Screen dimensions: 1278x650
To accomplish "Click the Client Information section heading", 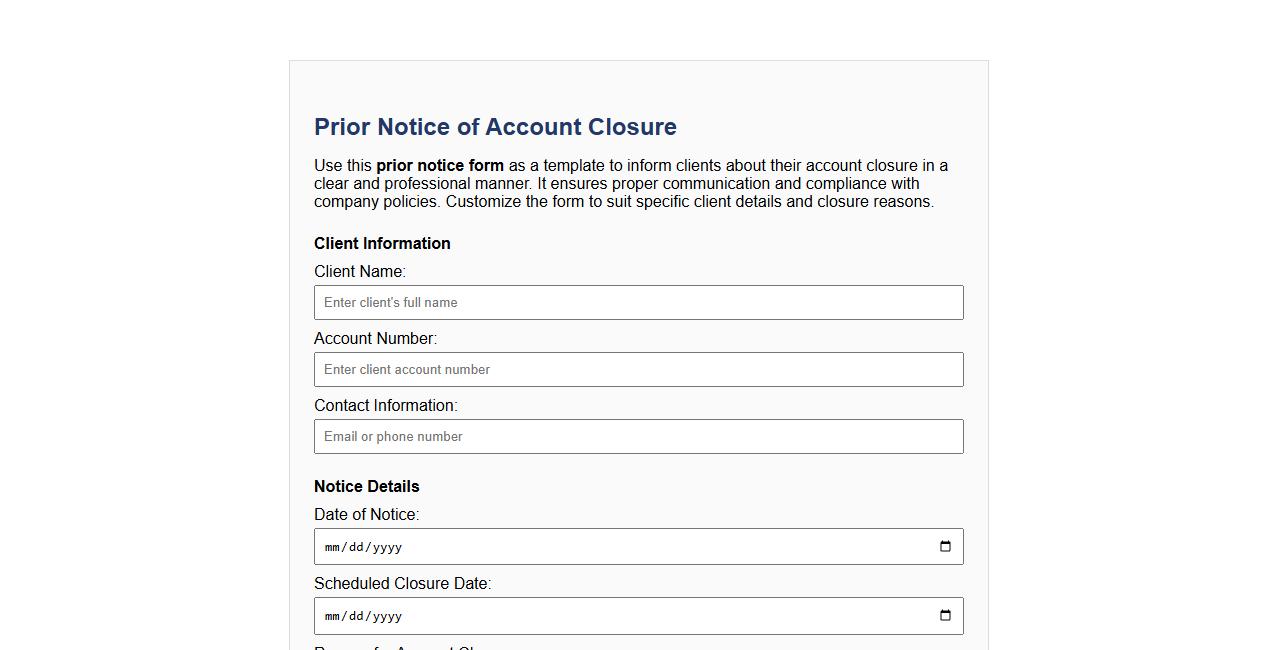I will 382,243.
